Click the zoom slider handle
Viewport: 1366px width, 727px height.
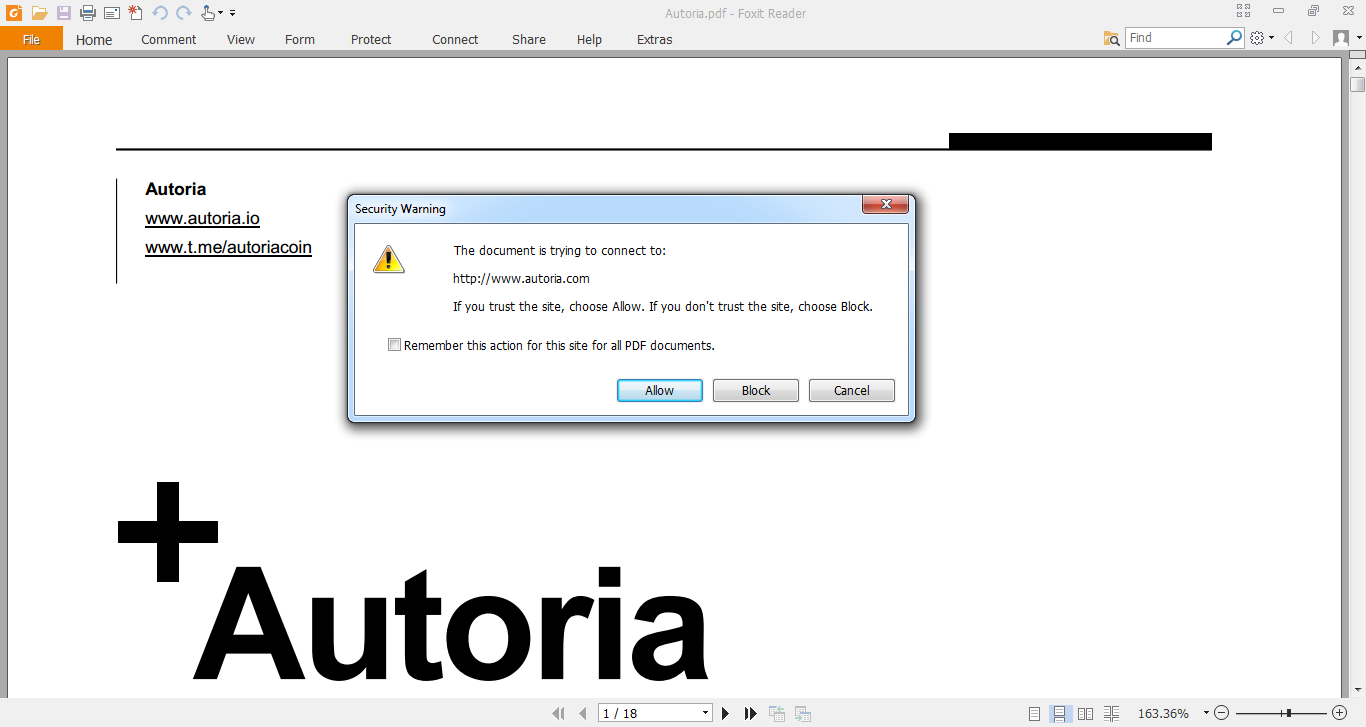coord(1288,713)
